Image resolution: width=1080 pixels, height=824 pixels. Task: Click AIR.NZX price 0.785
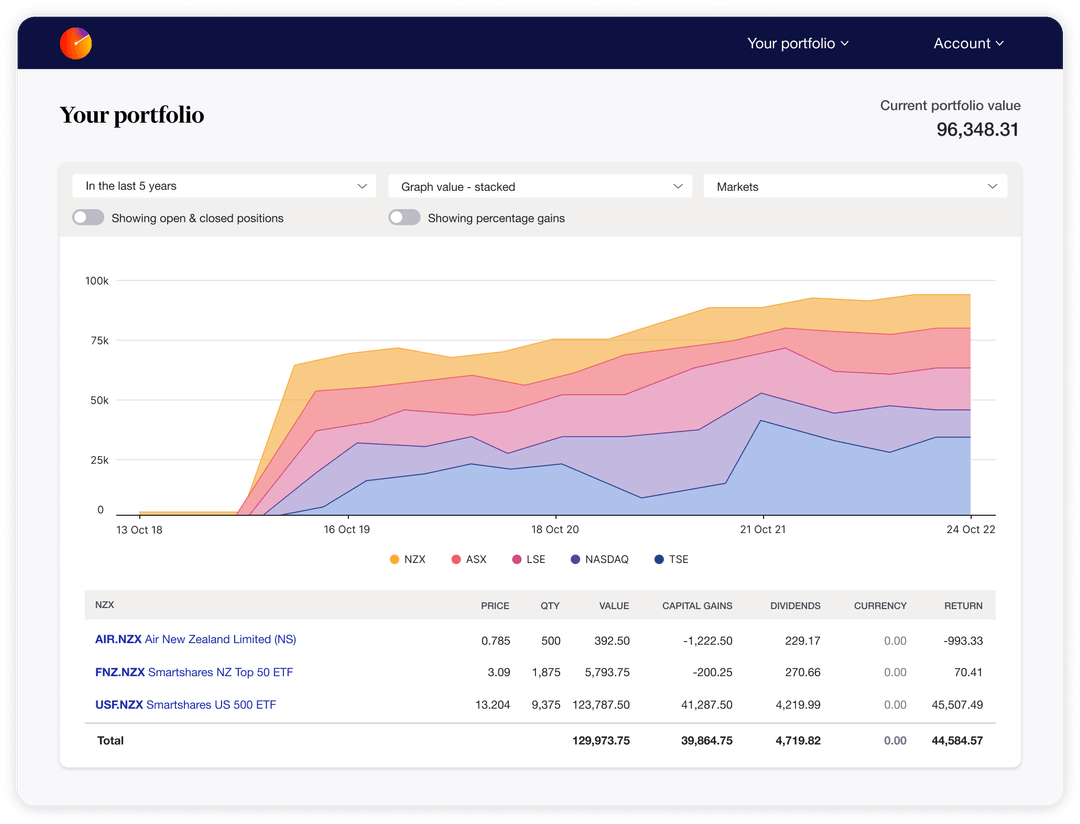tap(495, 641)
